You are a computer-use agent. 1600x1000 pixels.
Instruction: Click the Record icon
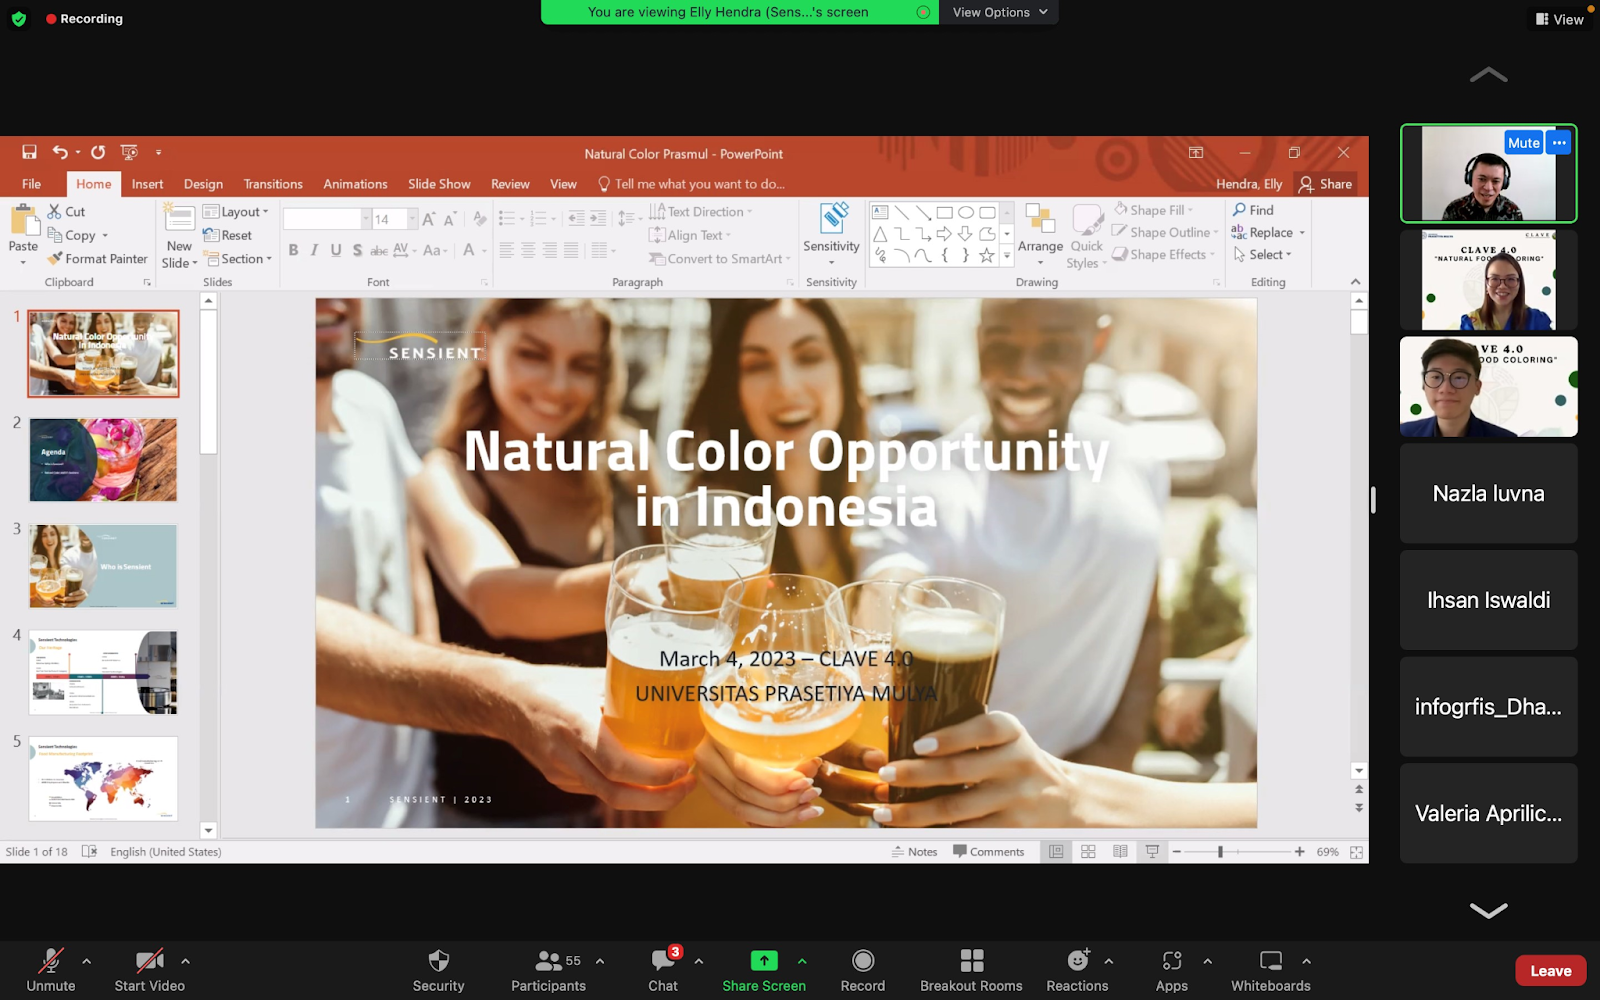(862, 961)
